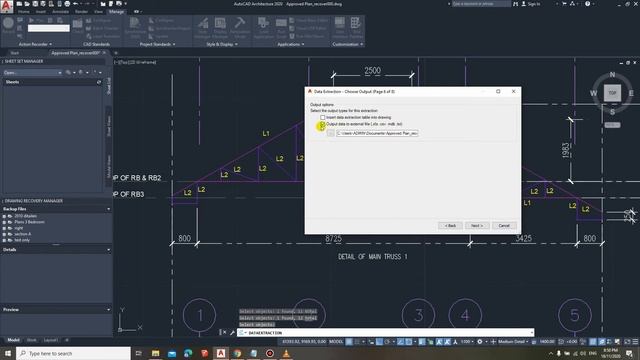640x360 pixels.
Task: Click the new drawing tab plus button
Action: (116, 53)
